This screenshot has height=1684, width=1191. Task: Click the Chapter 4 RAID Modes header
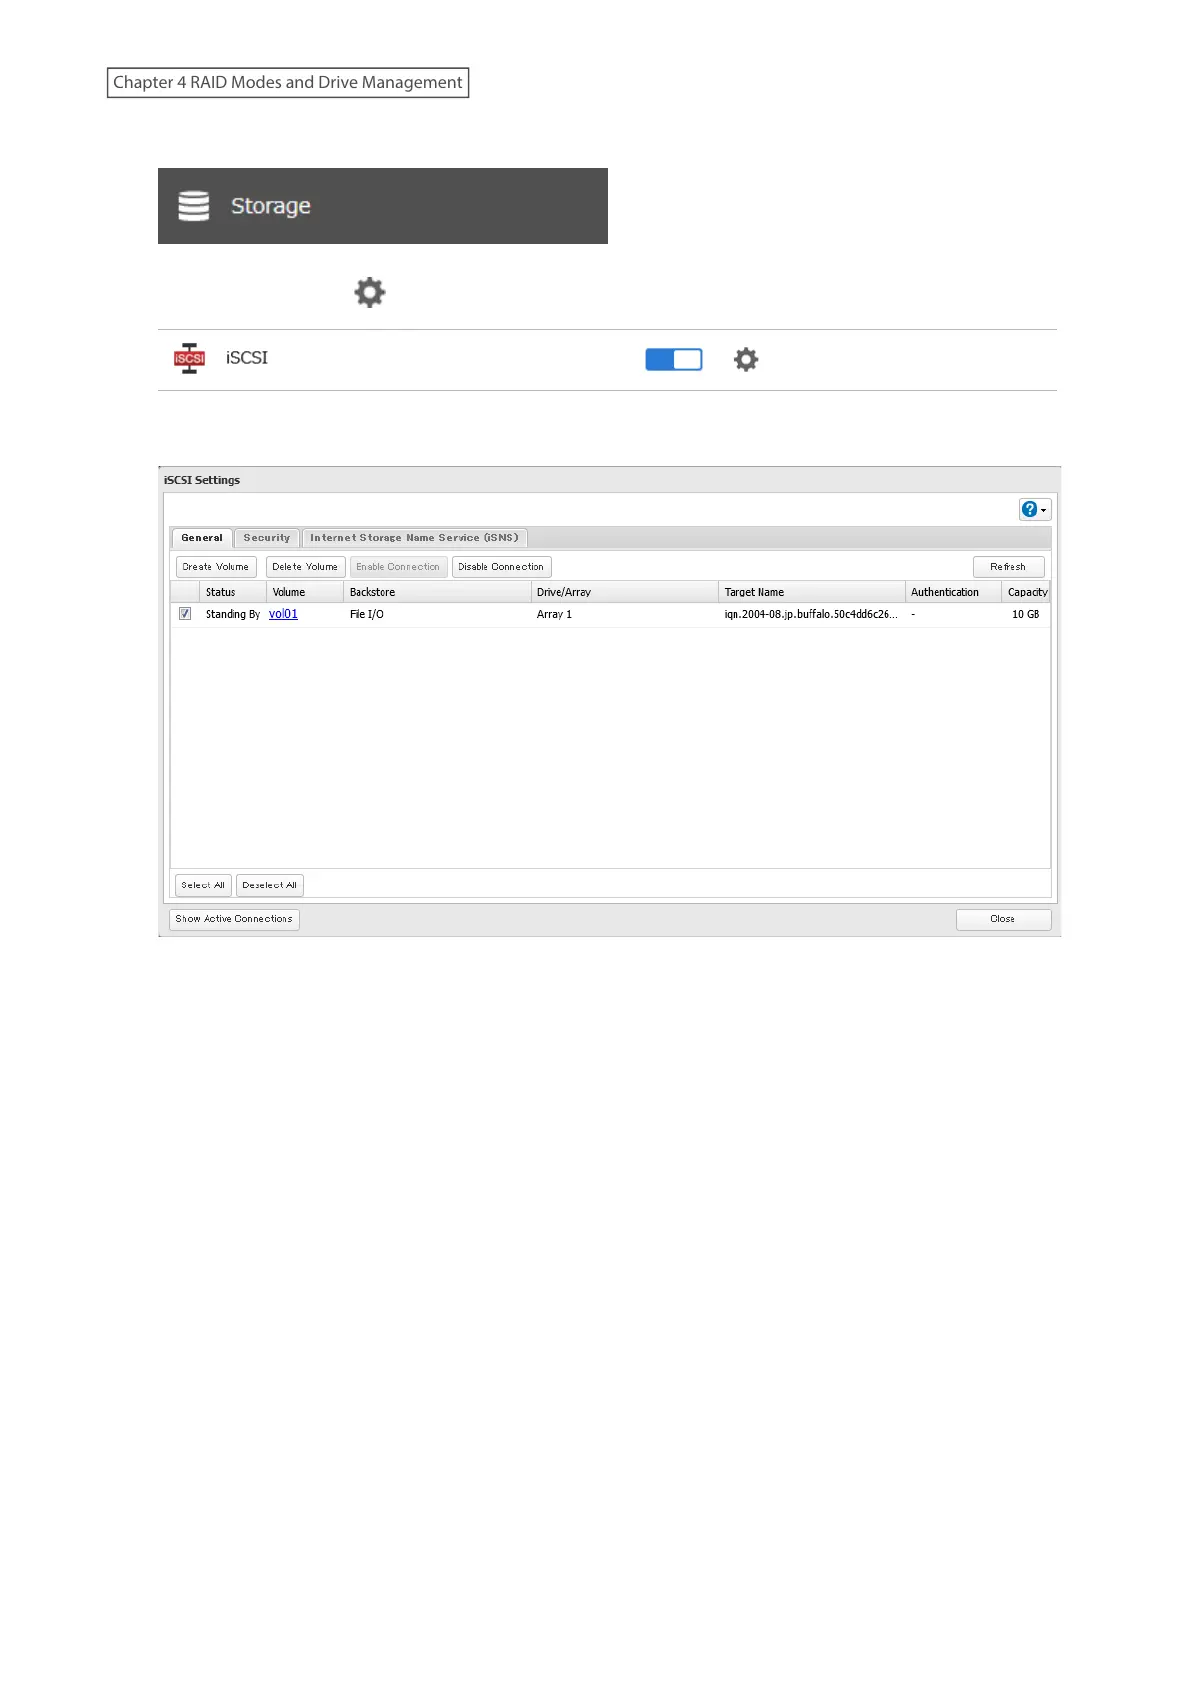click(x=288, y=82)
